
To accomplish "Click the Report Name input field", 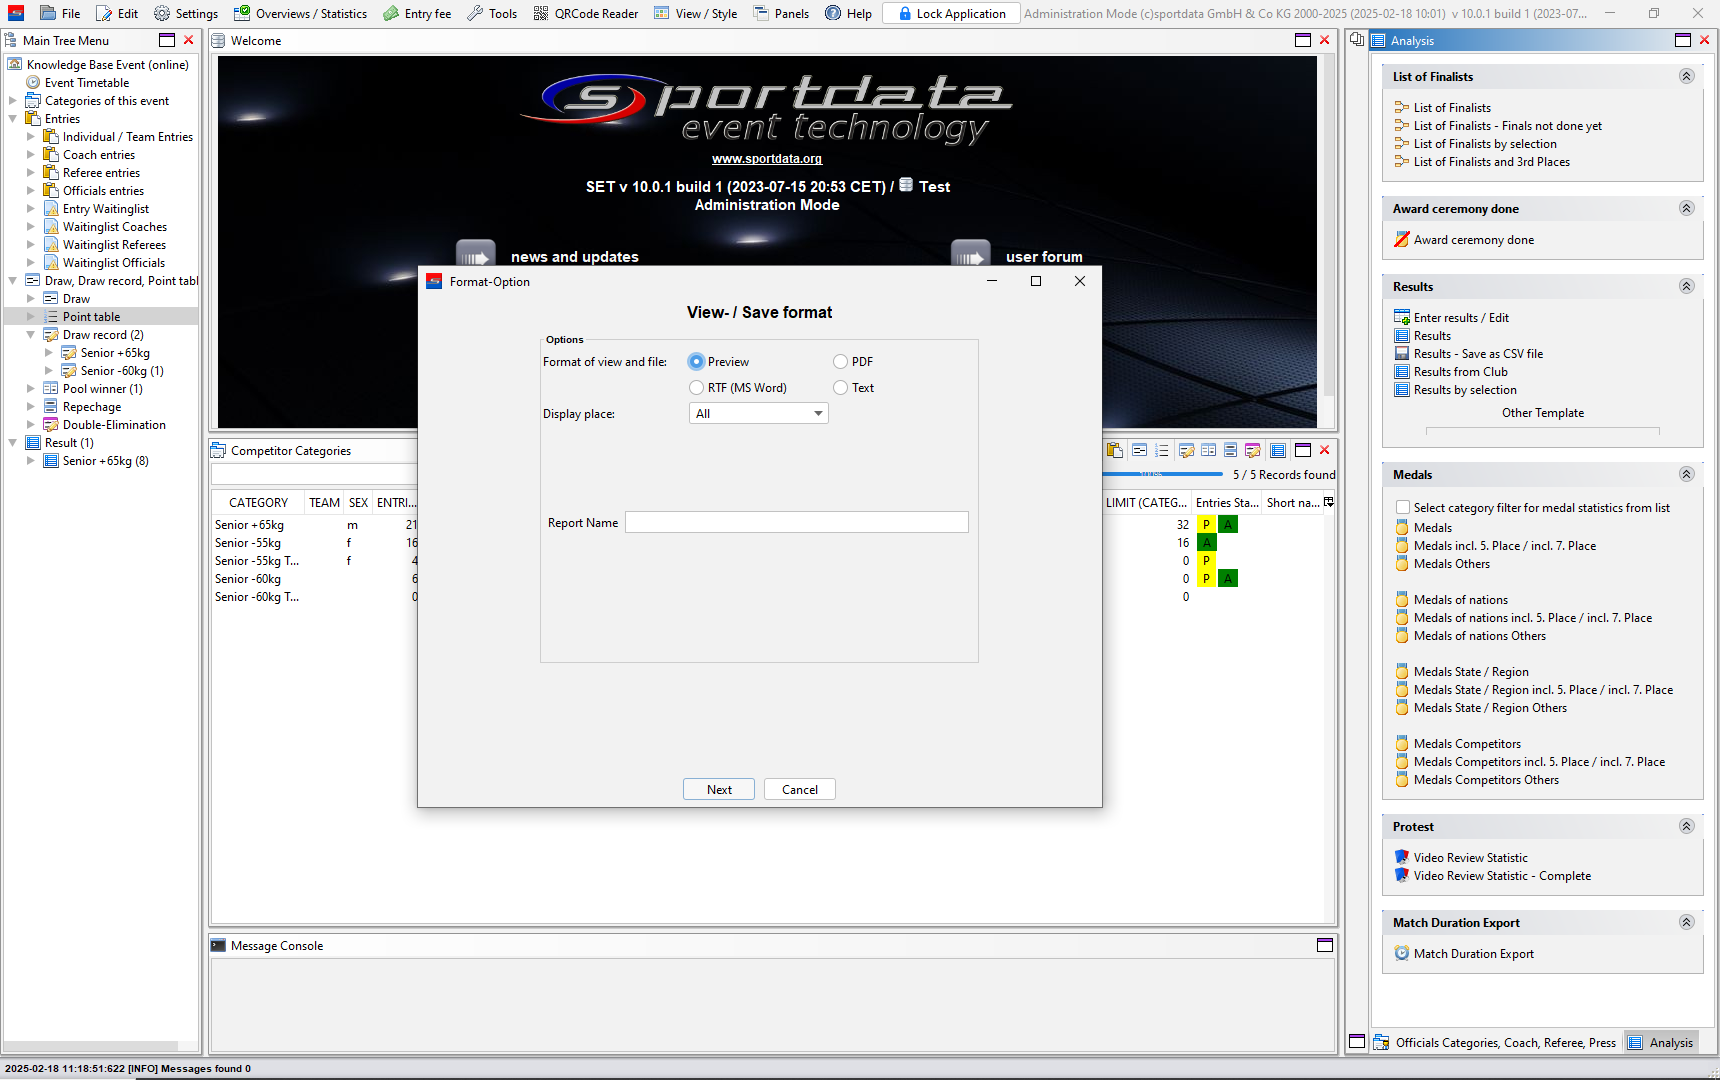I will pos(797,522).
